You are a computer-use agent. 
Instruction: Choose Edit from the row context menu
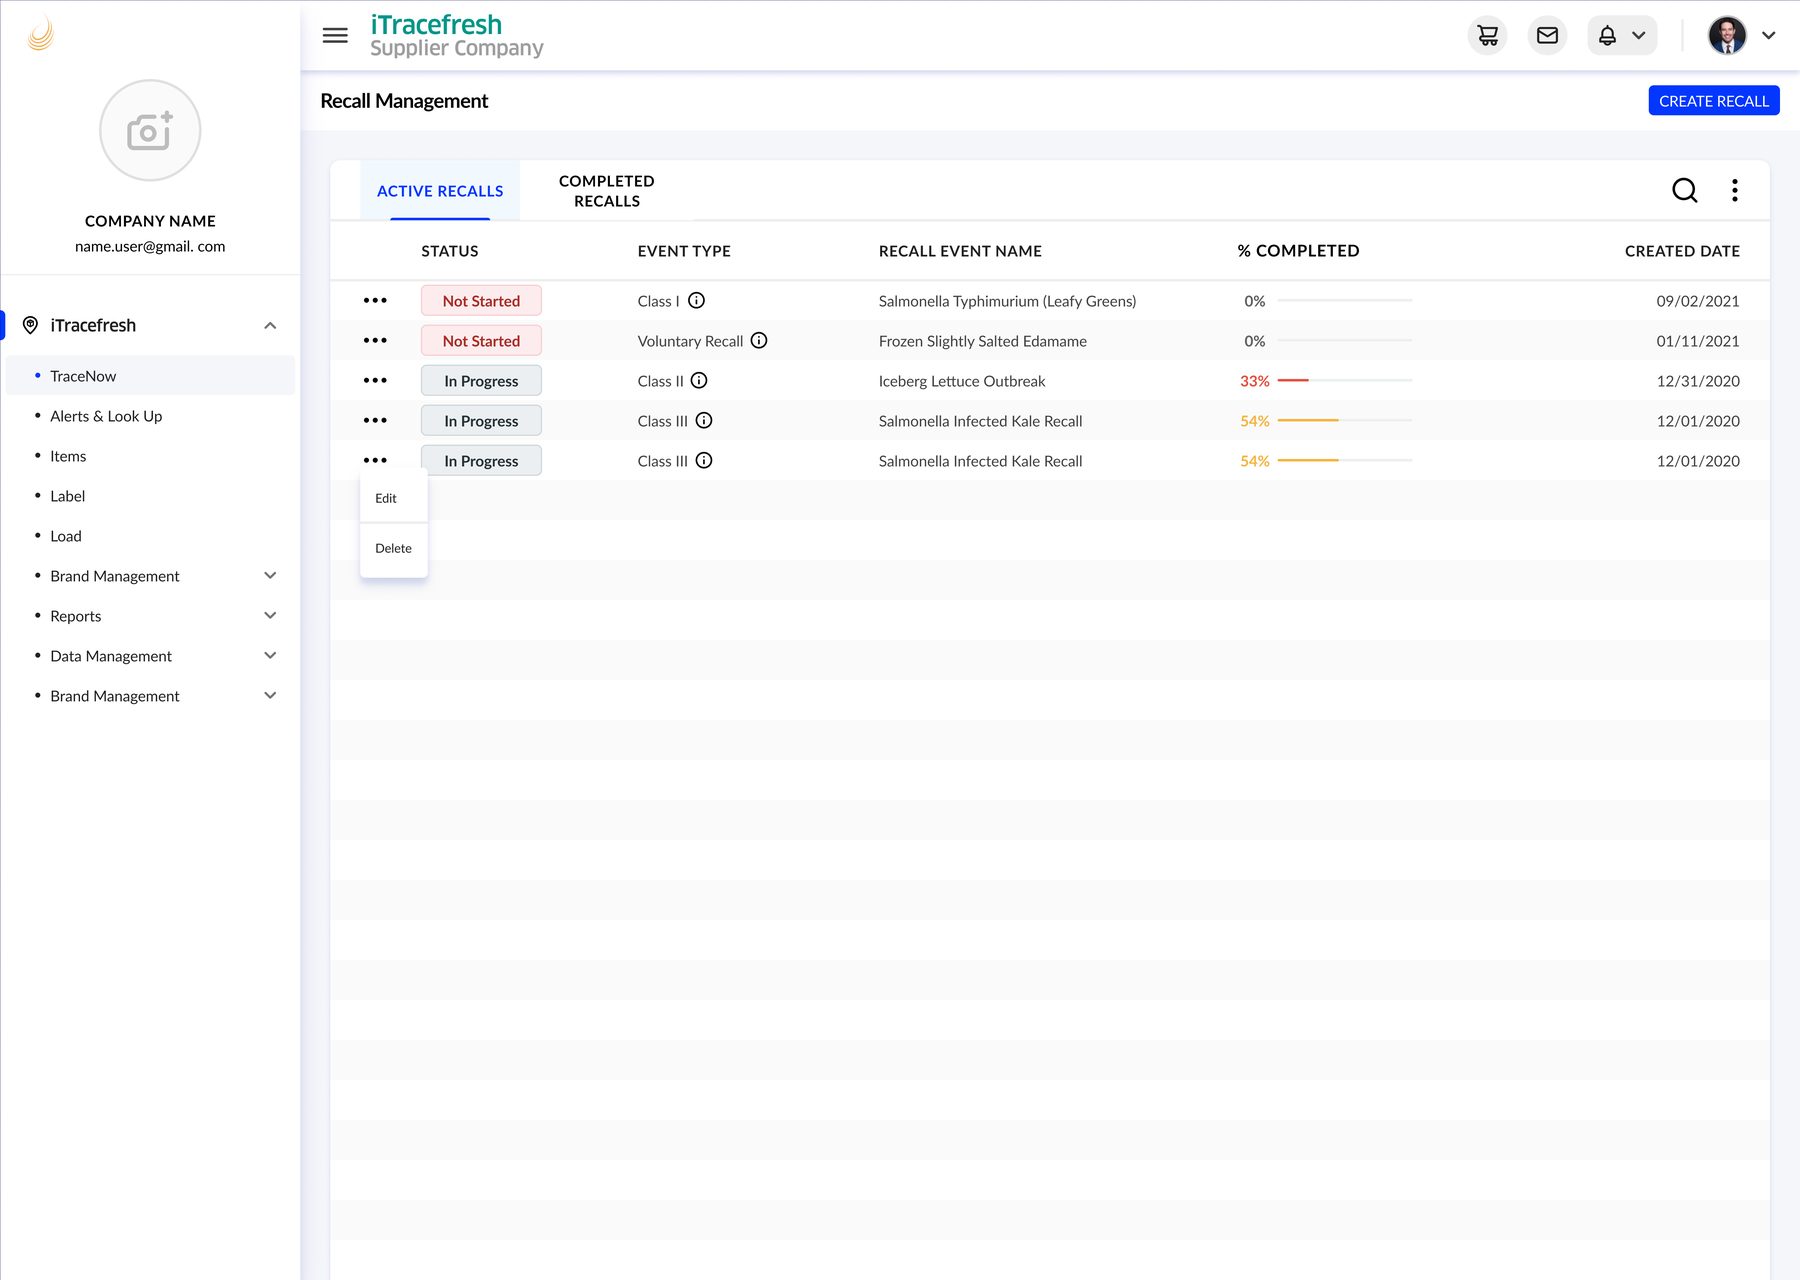[393, 498]
